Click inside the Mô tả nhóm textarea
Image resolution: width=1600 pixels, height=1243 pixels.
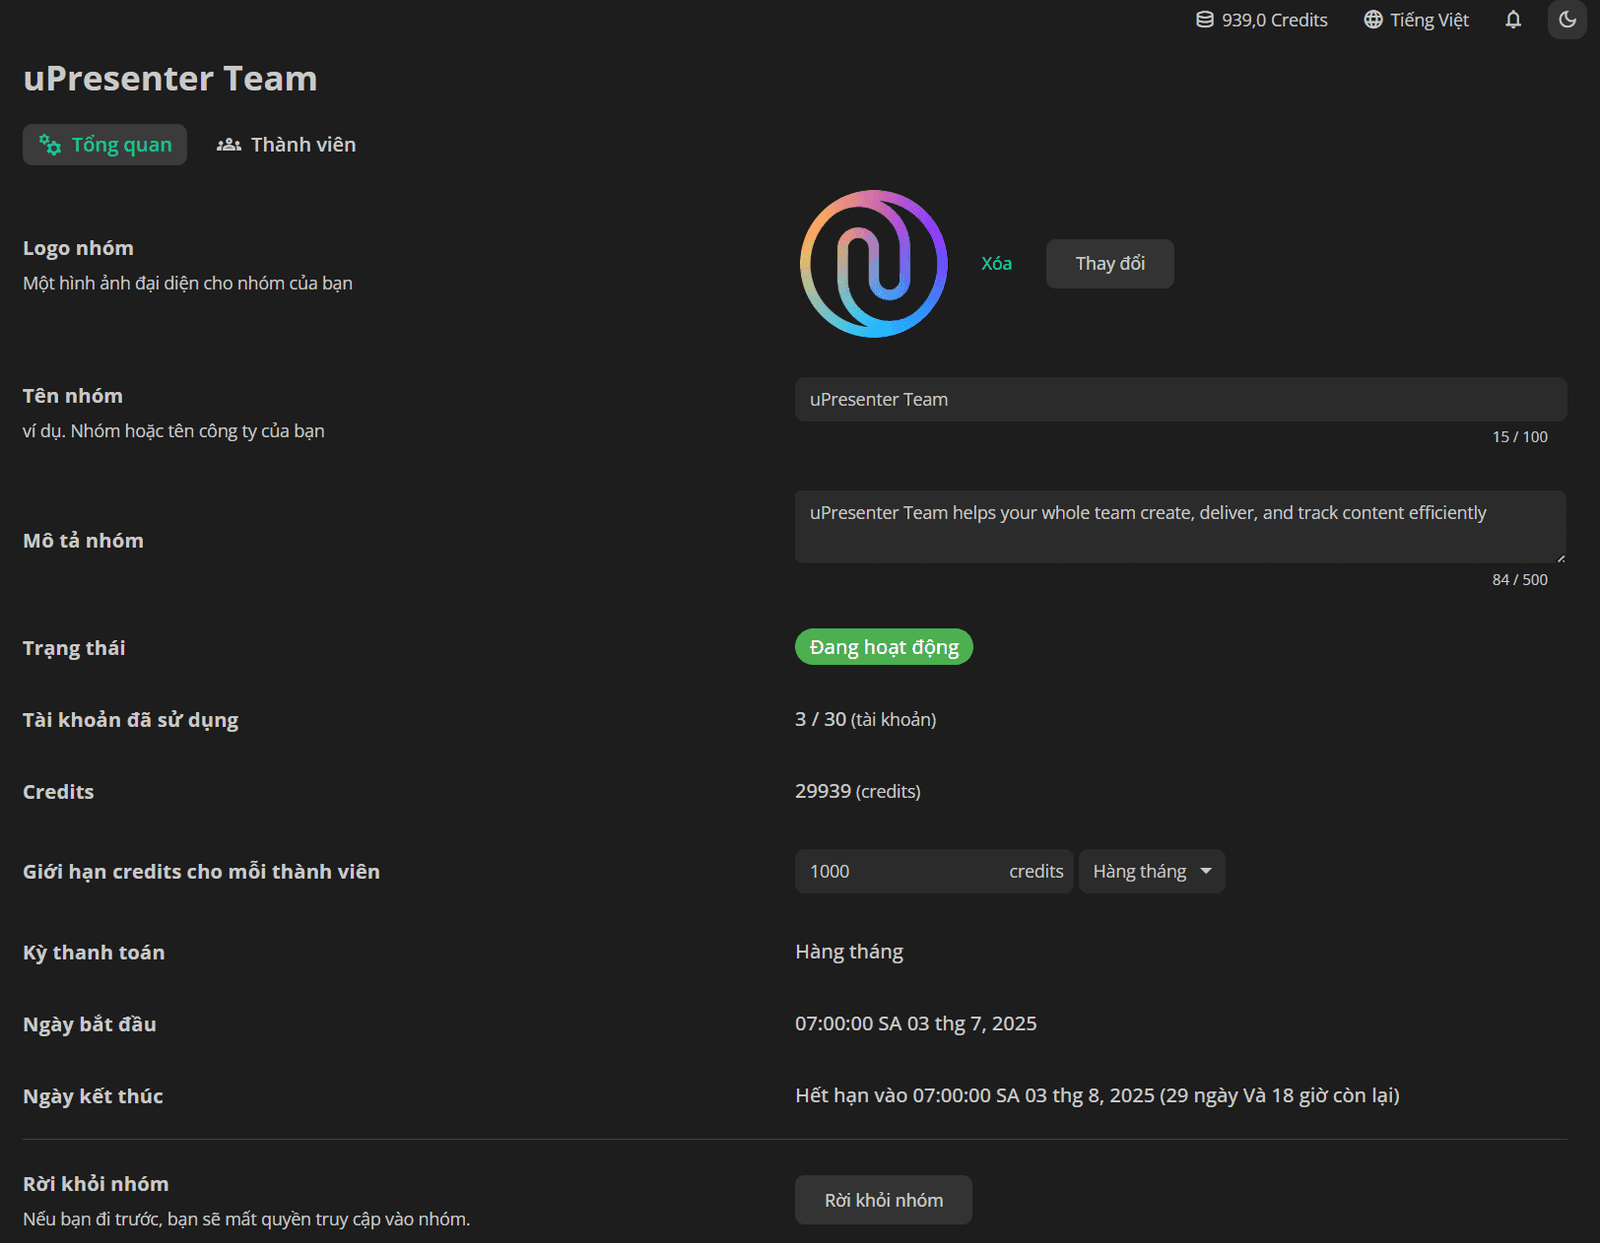click(x=1180, y=526)
